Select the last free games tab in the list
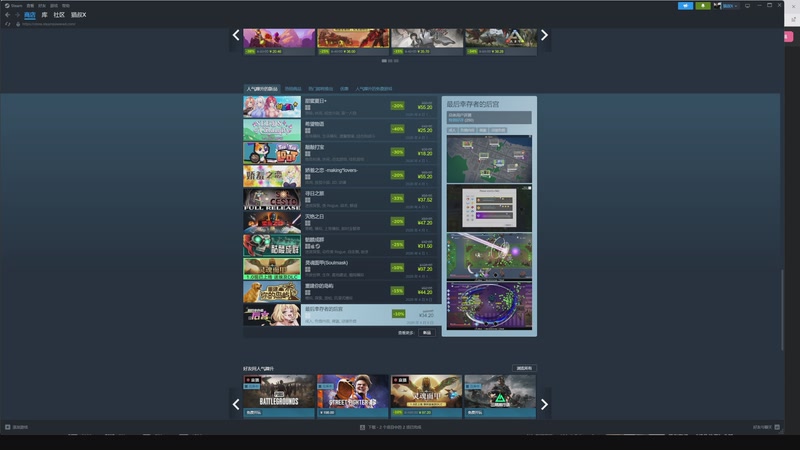 374,89
